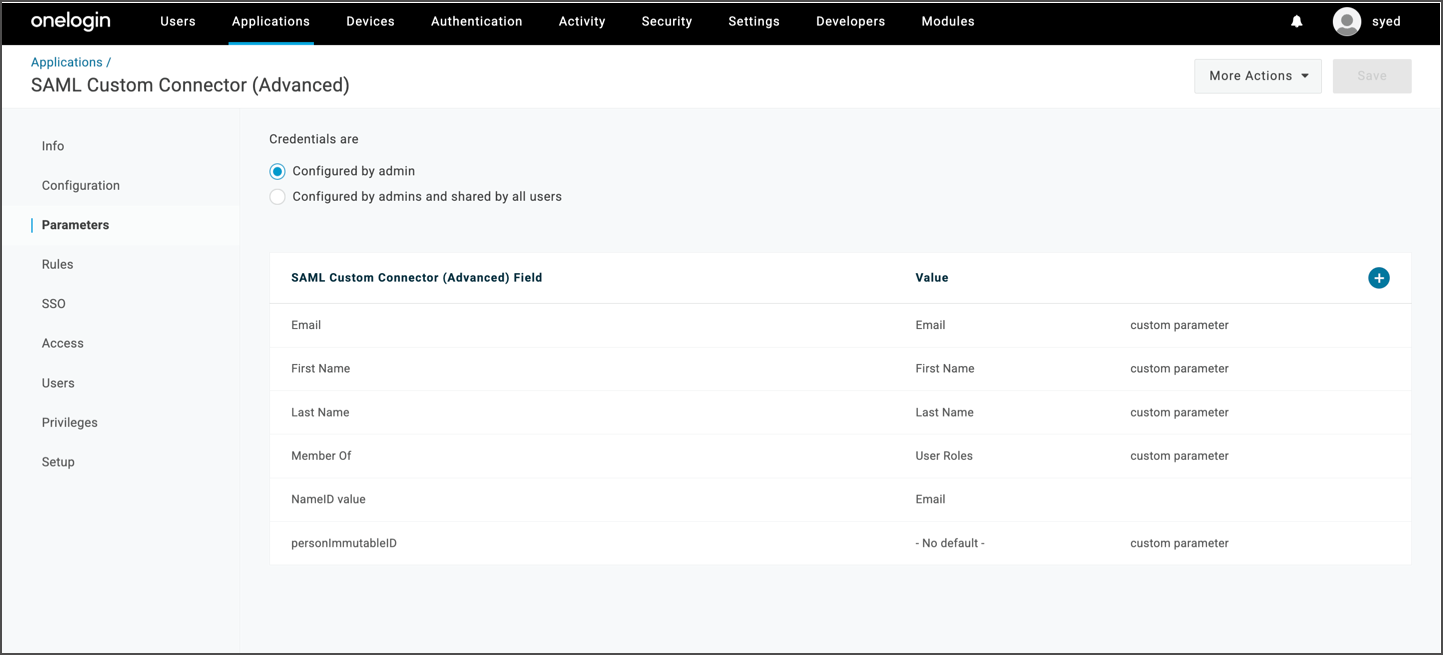This screenshot has width=1443, height=655.
Task: Click the blue plus add-parameter icon
Action: 1378,278
